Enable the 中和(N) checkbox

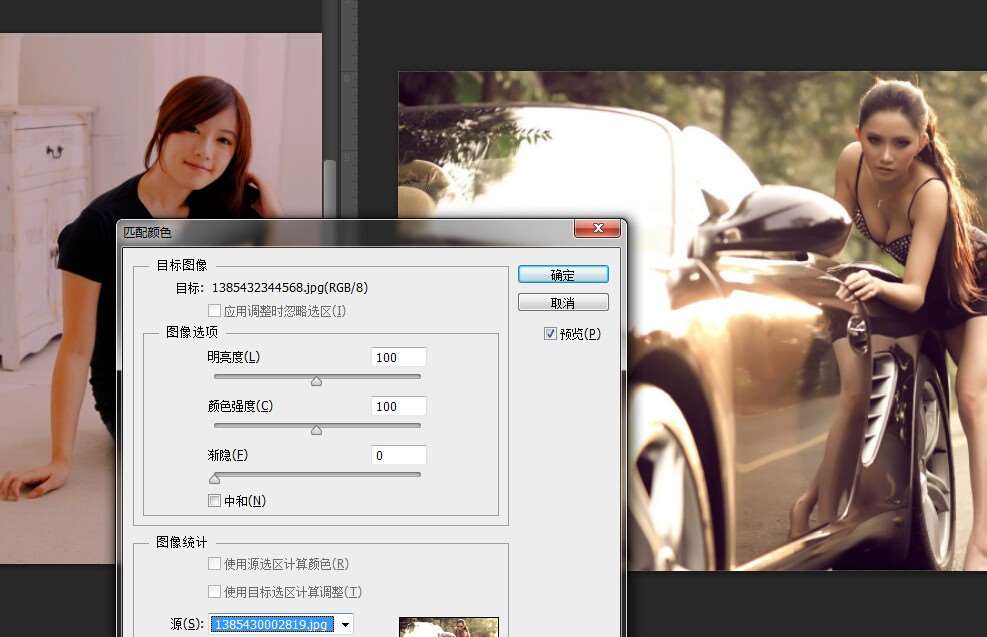[x=214, y=501]
